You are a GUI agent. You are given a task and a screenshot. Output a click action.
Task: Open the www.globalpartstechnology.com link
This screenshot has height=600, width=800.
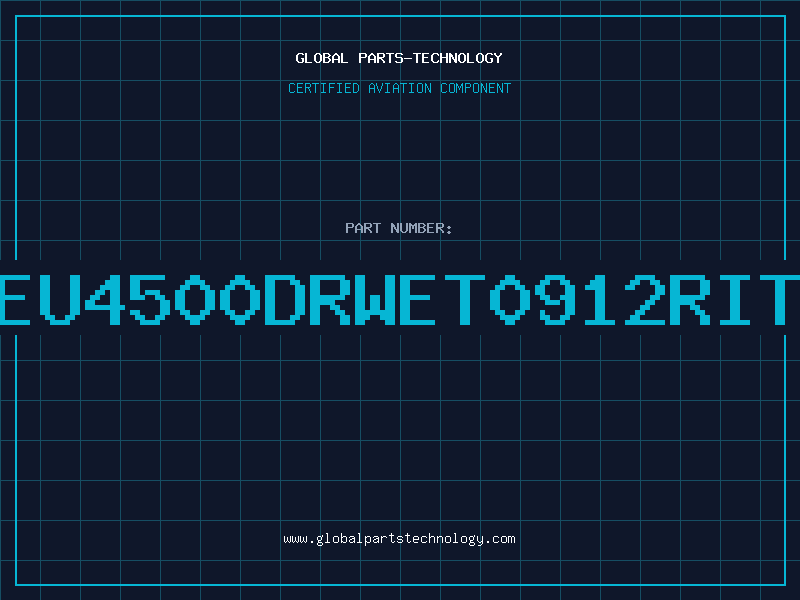tap(399, 539)
